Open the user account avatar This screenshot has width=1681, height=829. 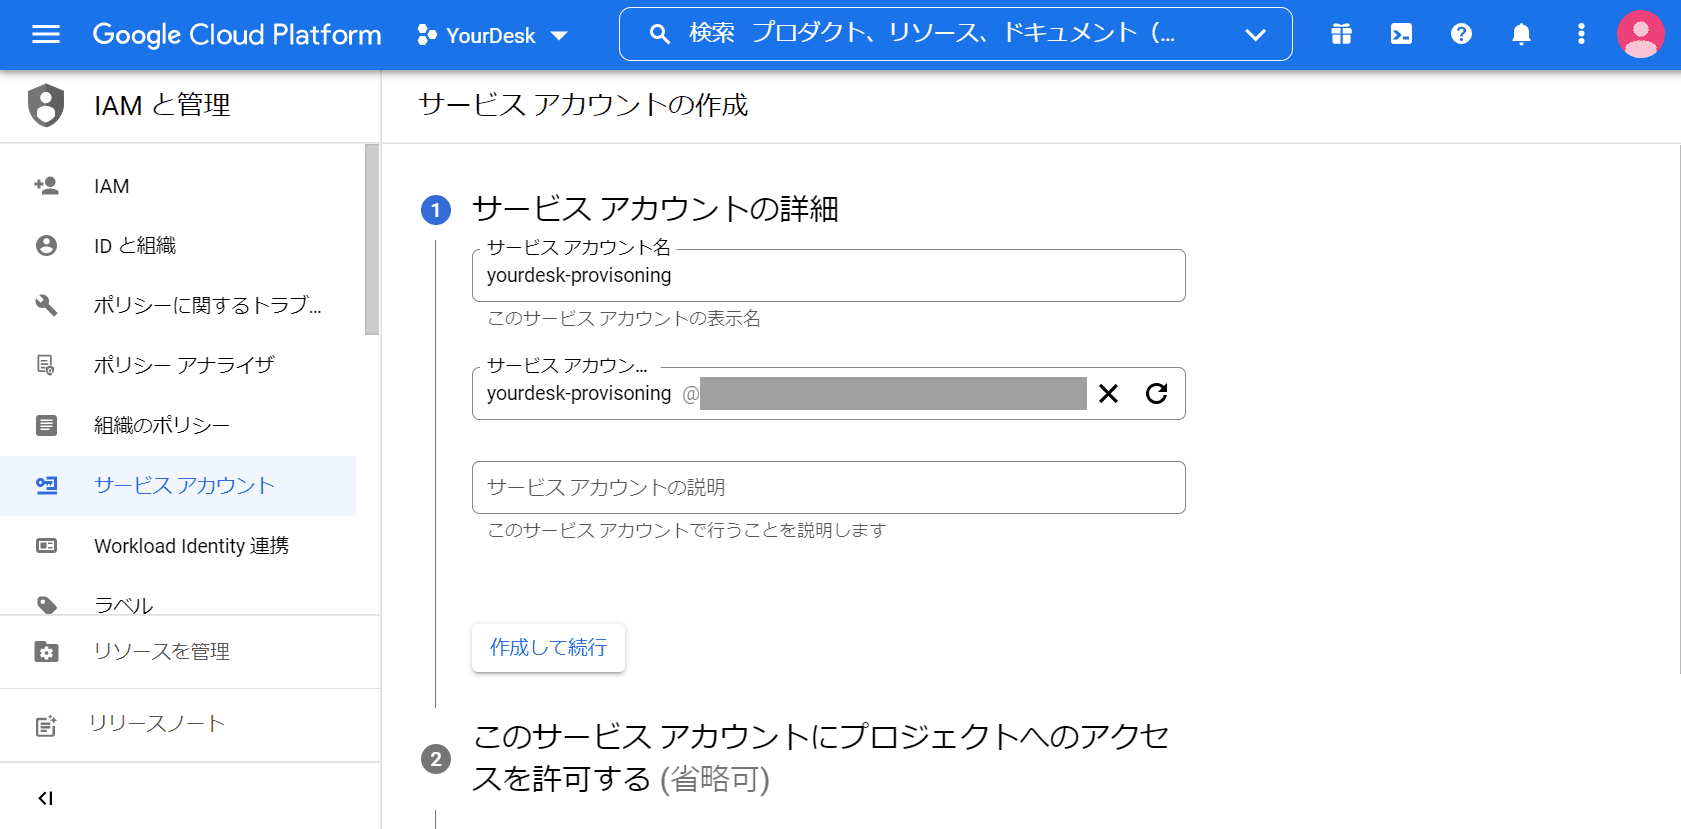point(1640,34)
